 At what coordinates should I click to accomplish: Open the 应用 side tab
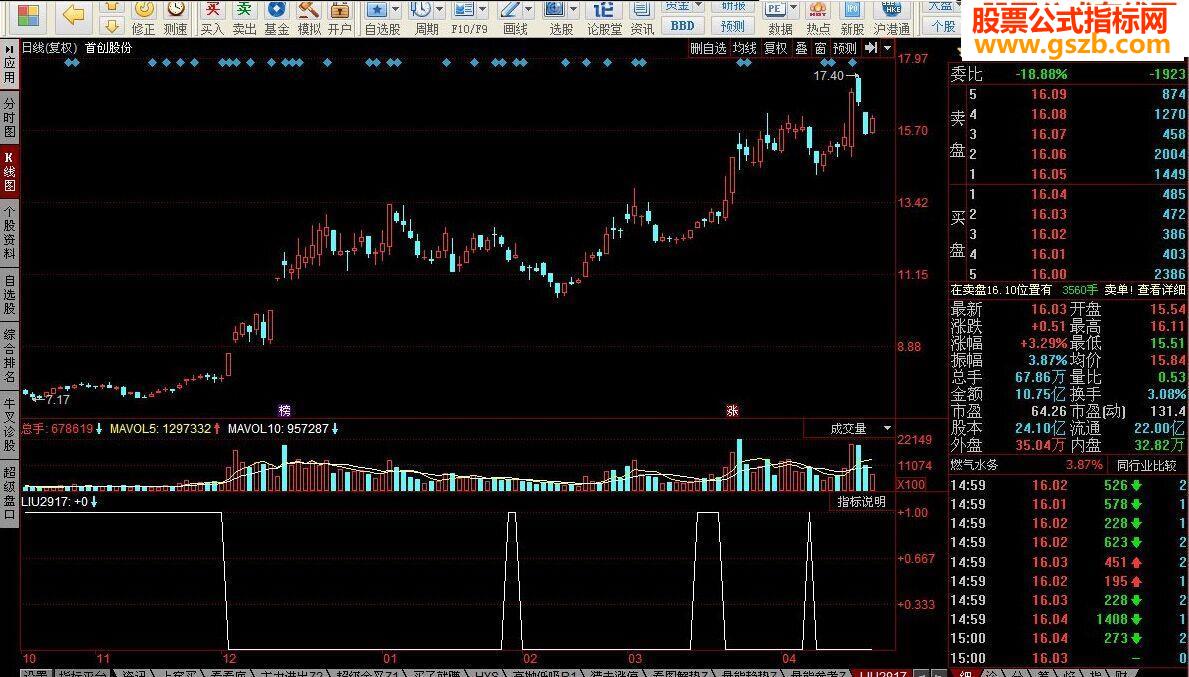click(x=9, y=66)
